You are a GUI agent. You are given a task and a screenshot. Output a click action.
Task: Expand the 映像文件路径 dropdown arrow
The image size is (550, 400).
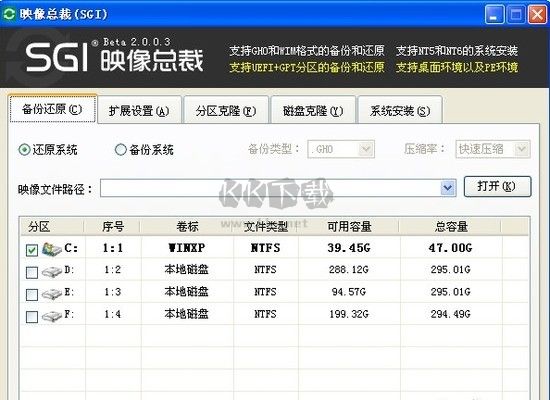(x=448, y=188)
